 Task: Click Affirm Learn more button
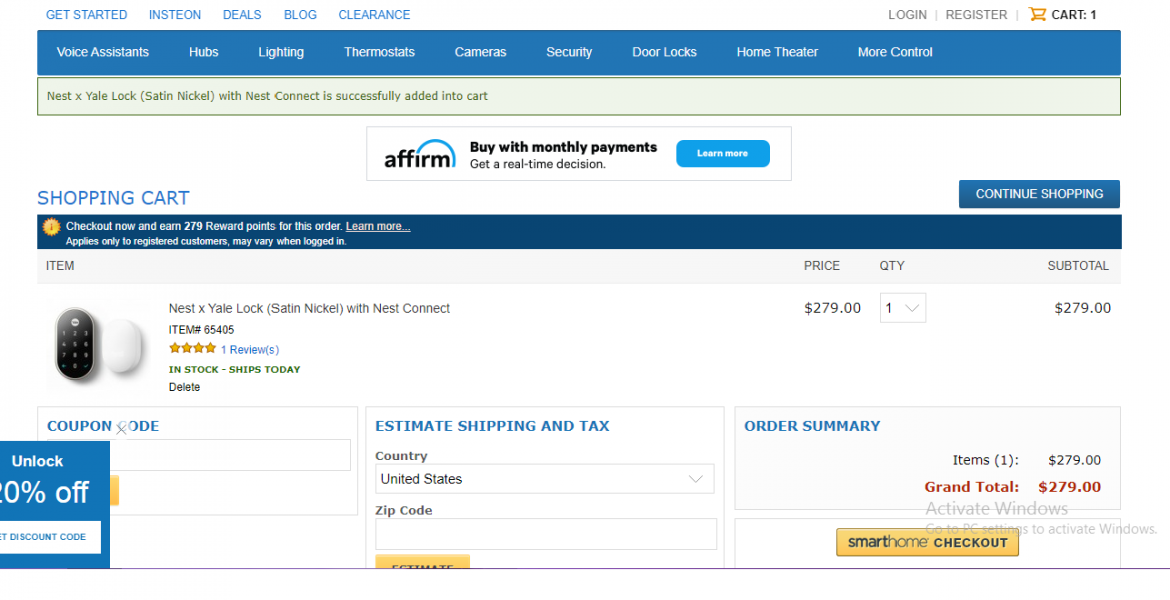[722, 154]
